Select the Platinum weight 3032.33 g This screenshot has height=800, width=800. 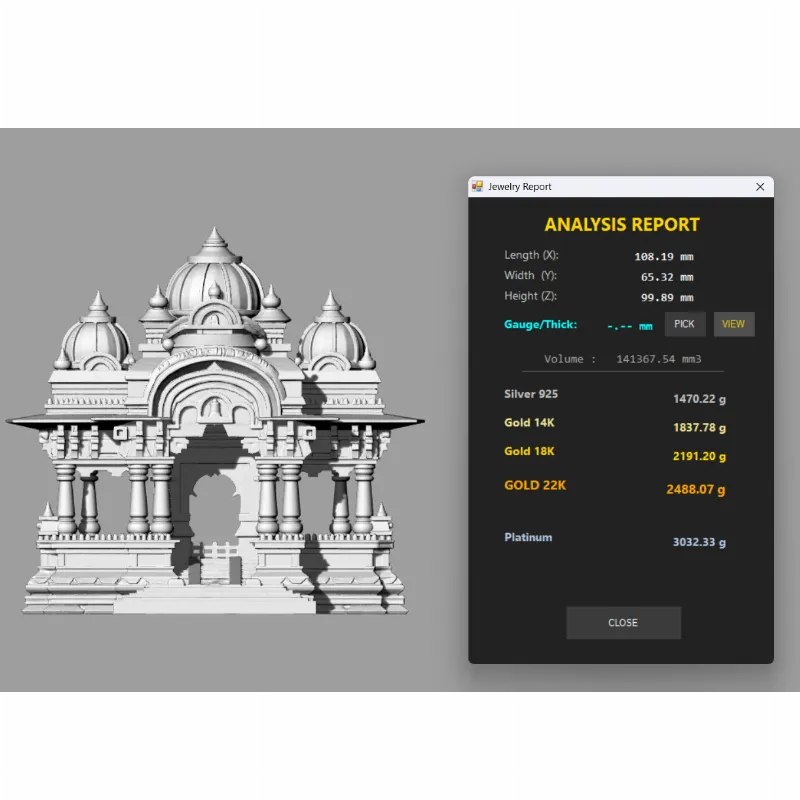click(699, 543)
